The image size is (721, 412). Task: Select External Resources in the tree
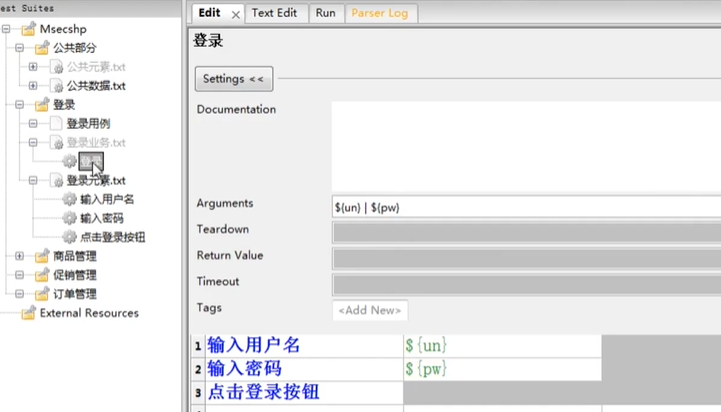click(x=89, y=313)
